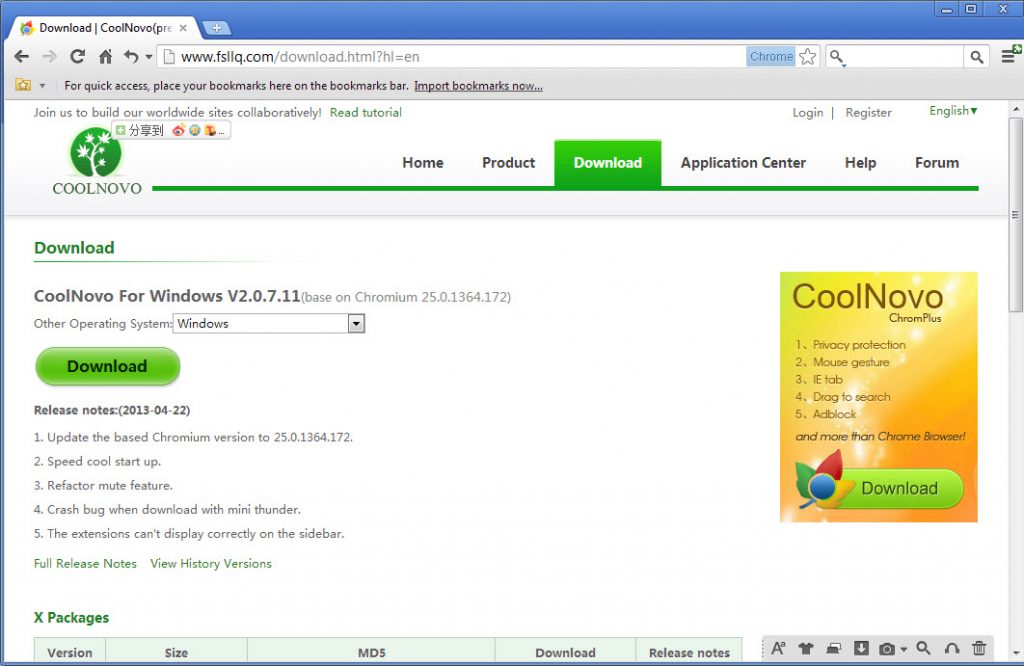
Task: Click the Login link
Action: coord(808,112)
